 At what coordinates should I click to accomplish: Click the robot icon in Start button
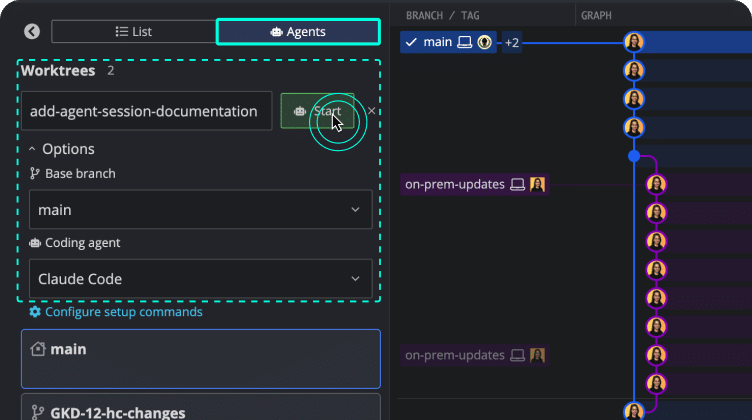(x=300, y=111)
